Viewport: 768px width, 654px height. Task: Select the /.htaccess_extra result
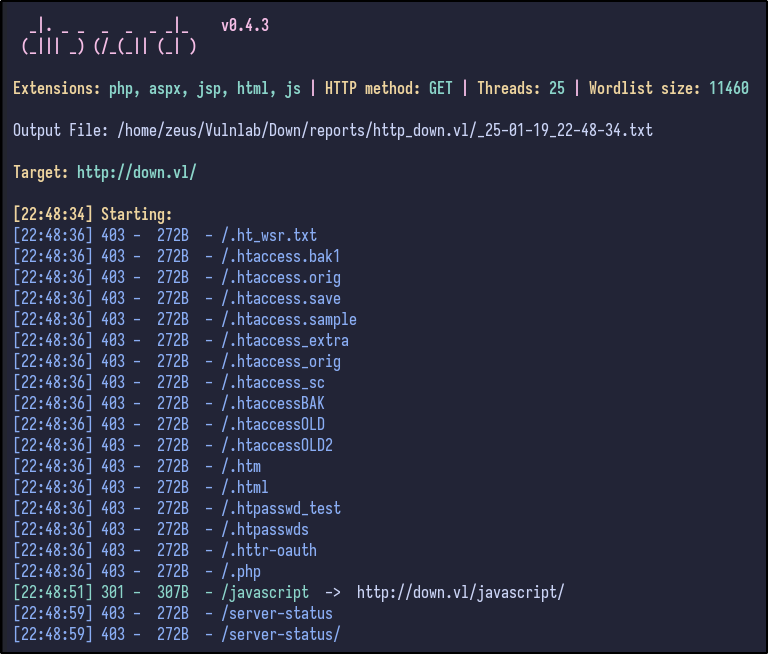(x=284, y=340)
